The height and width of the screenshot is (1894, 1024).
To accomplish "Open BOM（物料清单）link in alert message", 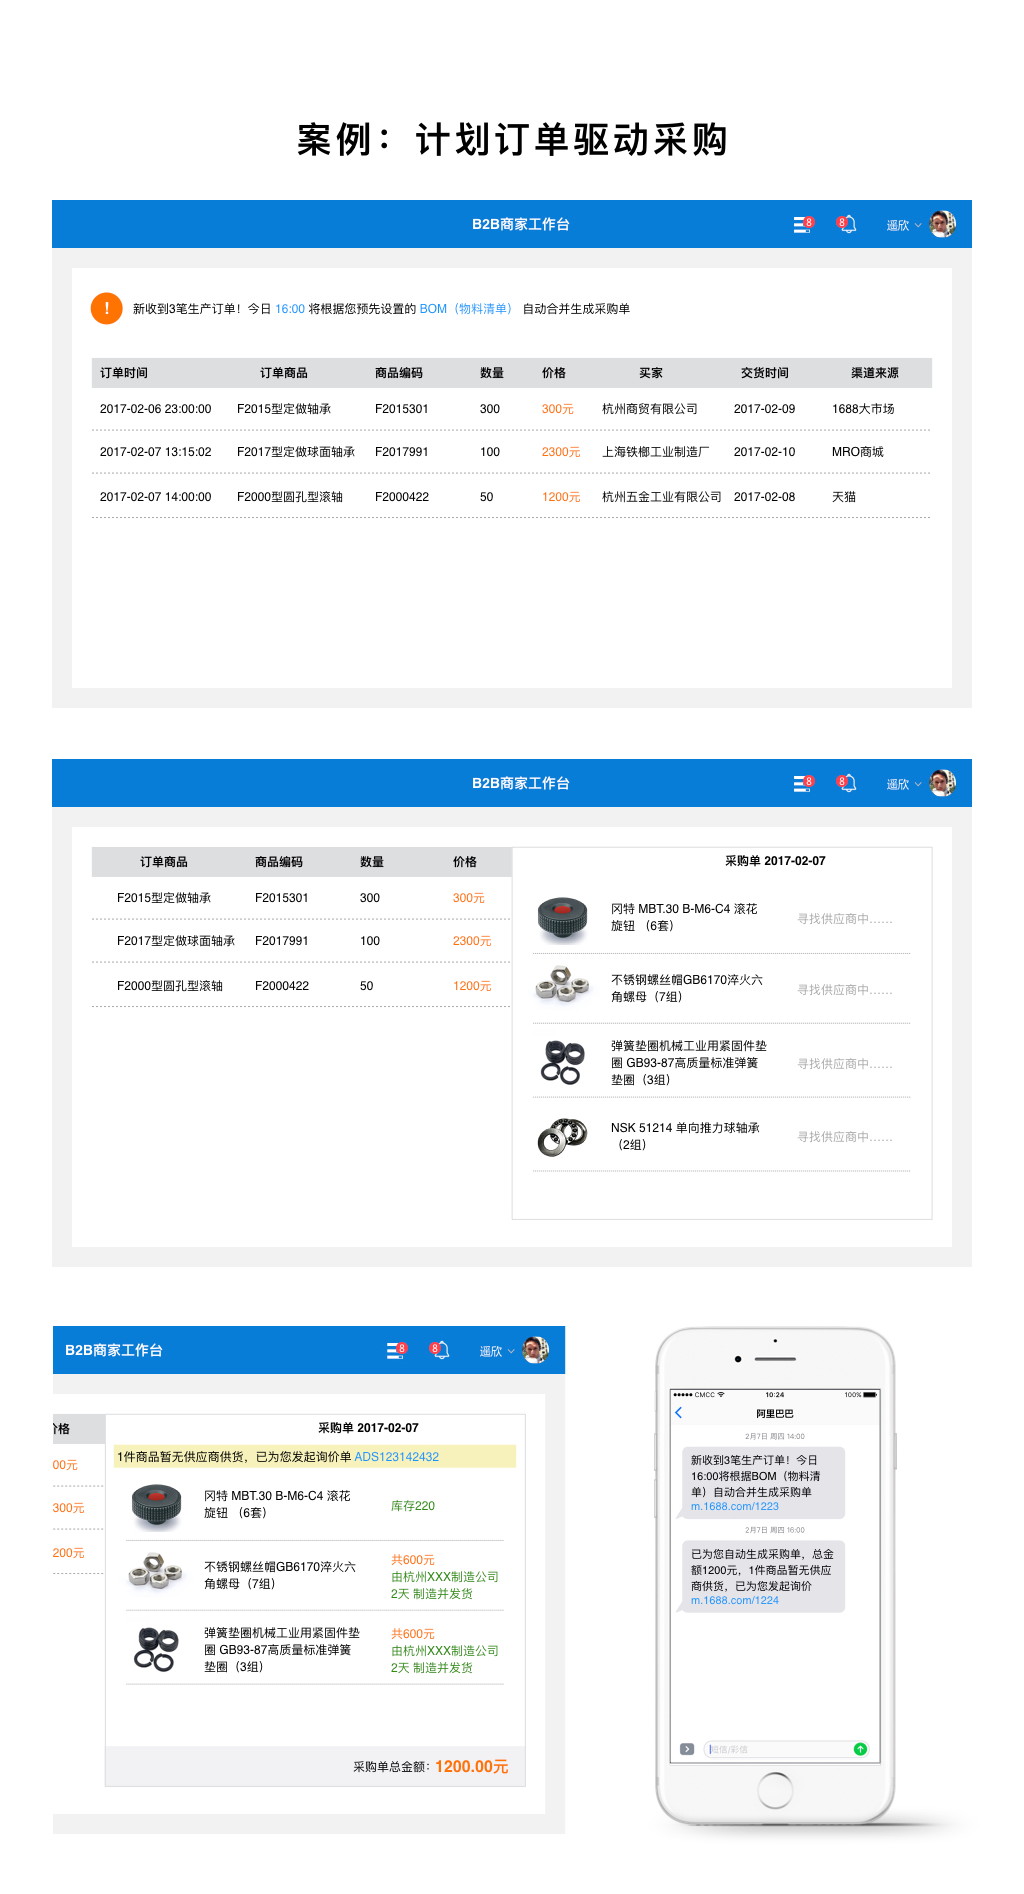I will click(x=465, y=309).
